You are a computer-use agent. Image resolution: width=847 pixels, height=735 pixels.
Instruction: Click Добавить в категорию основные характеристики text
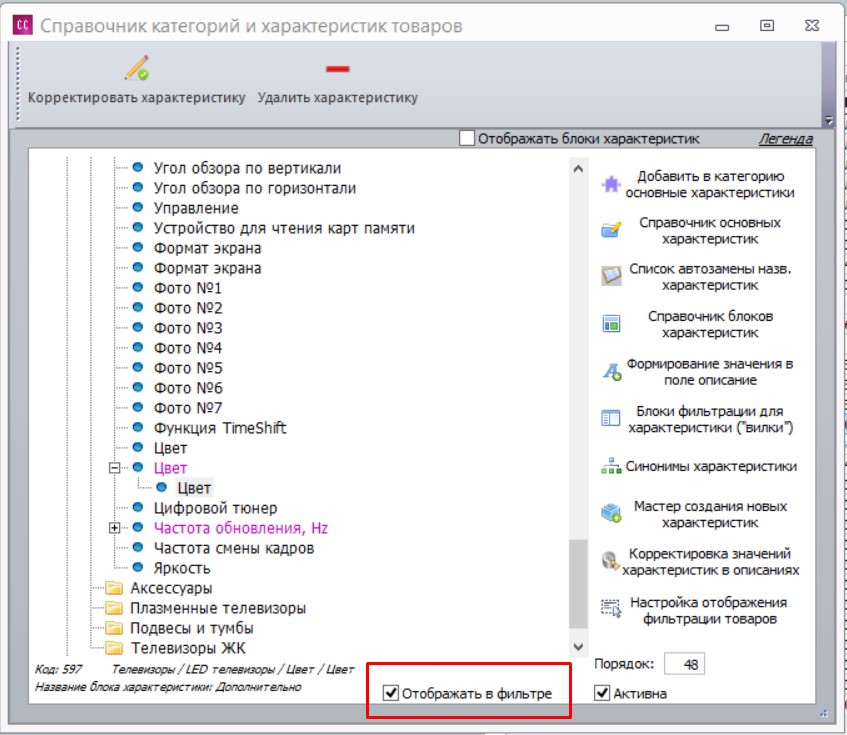[x=710, y=184]
